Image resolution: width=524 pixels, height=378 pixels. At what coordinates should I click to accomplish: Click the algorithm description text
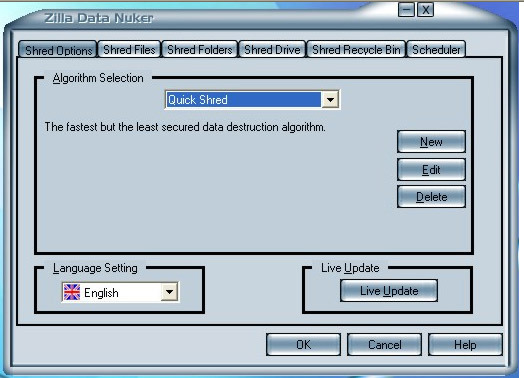coord(185,127)
